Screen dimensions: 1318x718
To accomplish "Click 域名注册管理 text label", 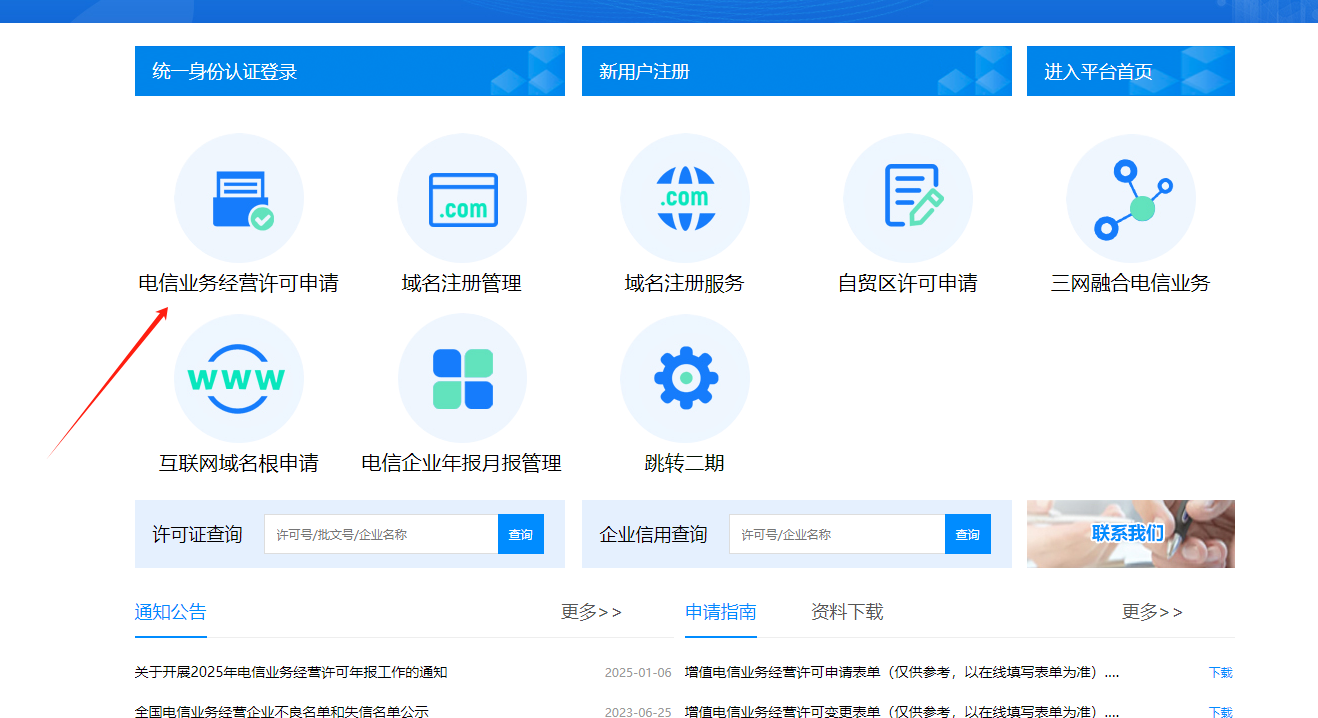I will (x=462, y=284).
